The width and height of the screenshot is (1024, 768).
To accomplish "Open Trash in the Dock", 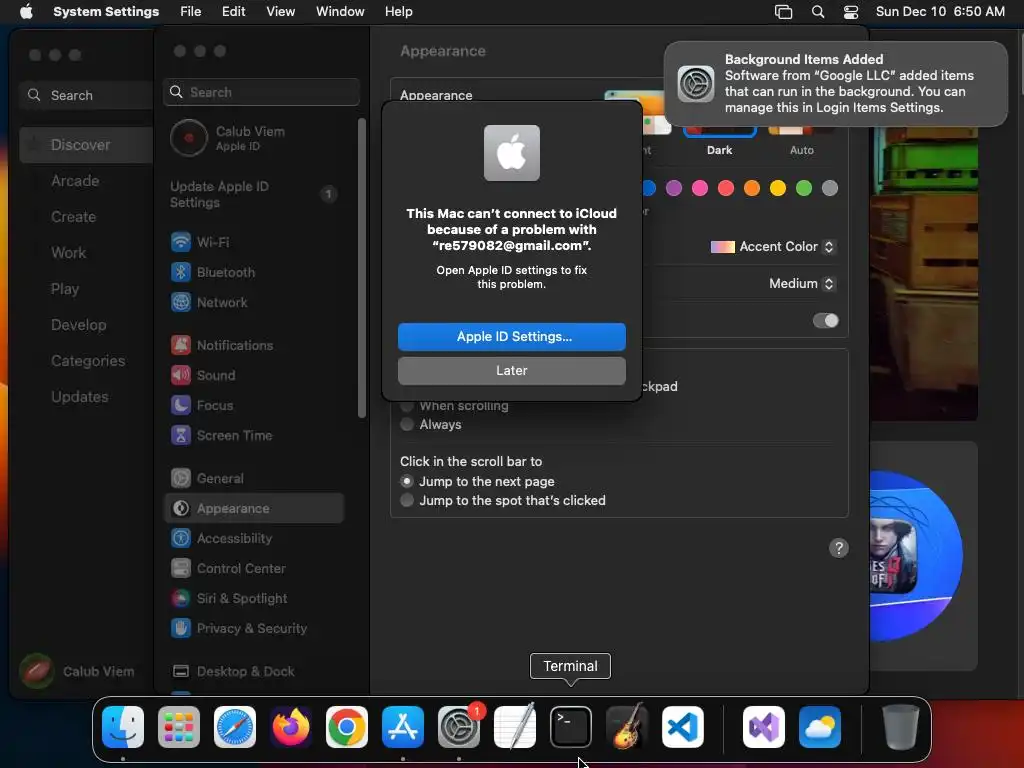I will (901, 726).
